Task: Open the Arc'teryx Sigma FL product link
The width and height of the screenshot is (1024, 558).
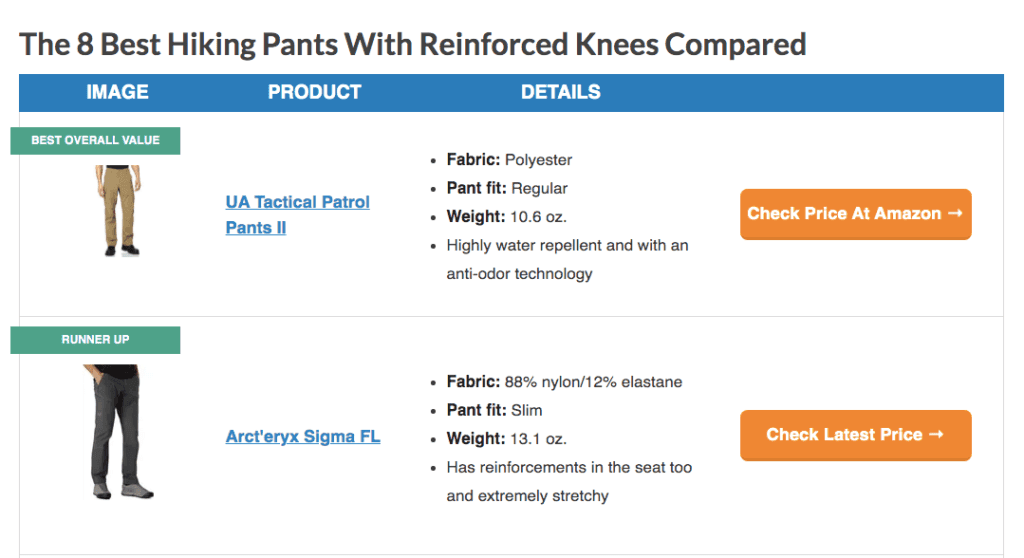Action: 302,436
